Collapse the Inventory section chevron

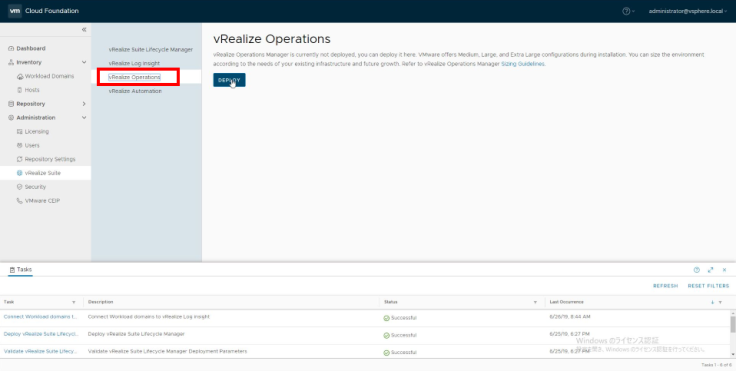tap(84, 62)
